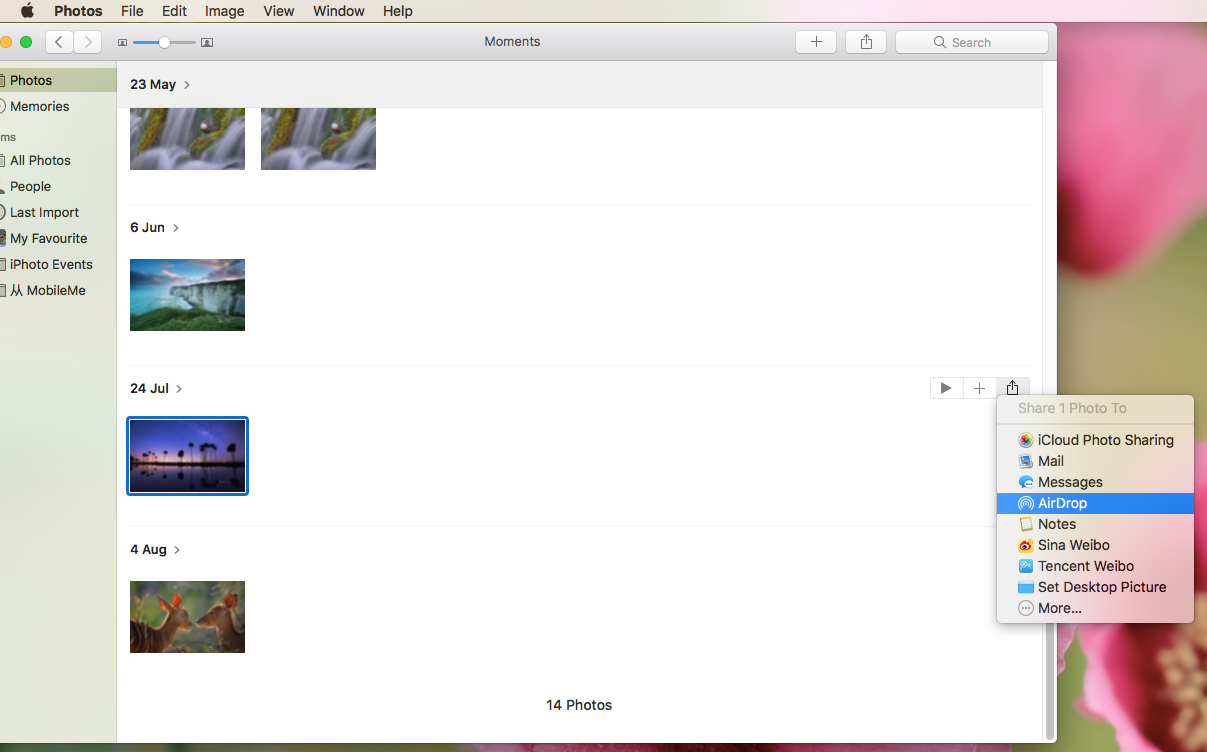Select the Last Import album
Viewport: 1207px width, 752px height.
(44, 212)
